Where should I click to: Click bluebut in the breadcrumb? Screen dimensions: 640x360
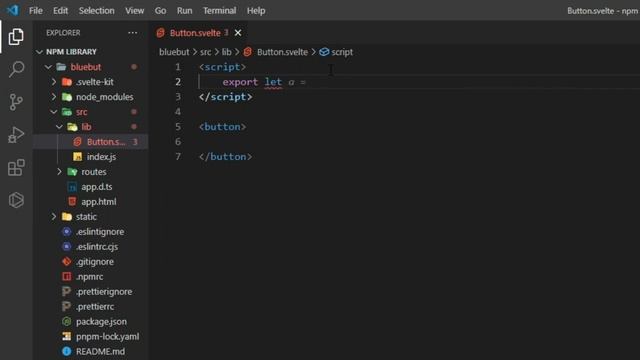[x=174, y=52]
